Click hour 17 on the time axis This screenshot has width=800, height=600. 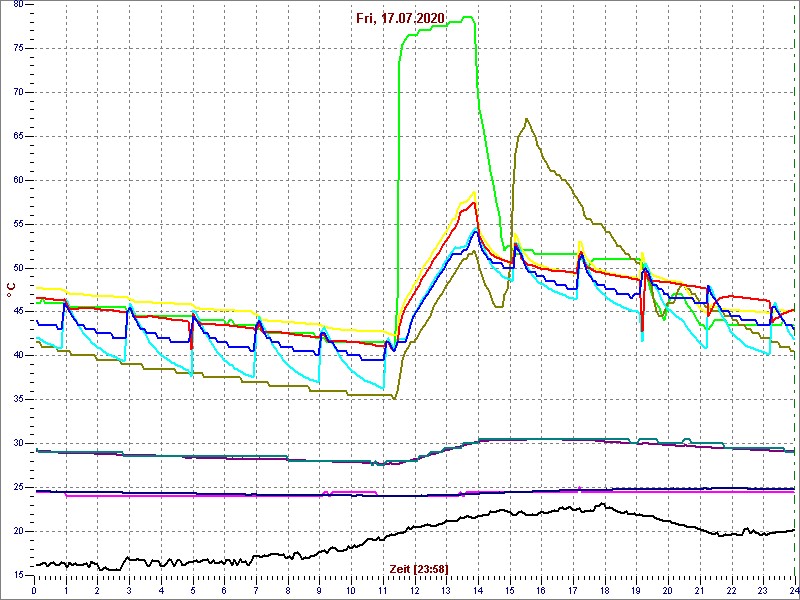tap(573, 591)
